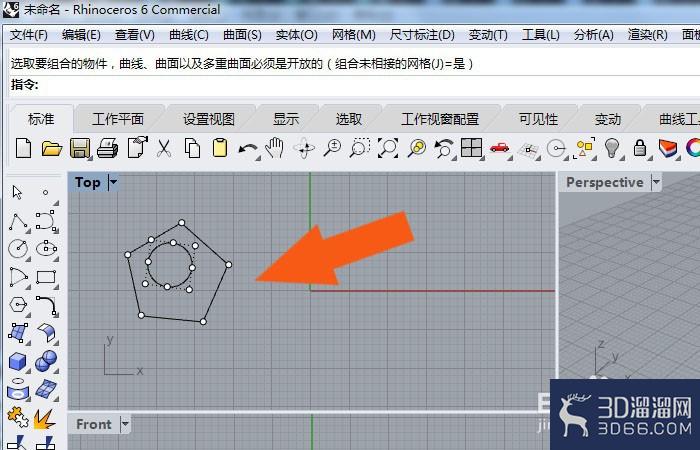Click the Undo View Change icon
The image size is (700, 450).
pos(444,148)
